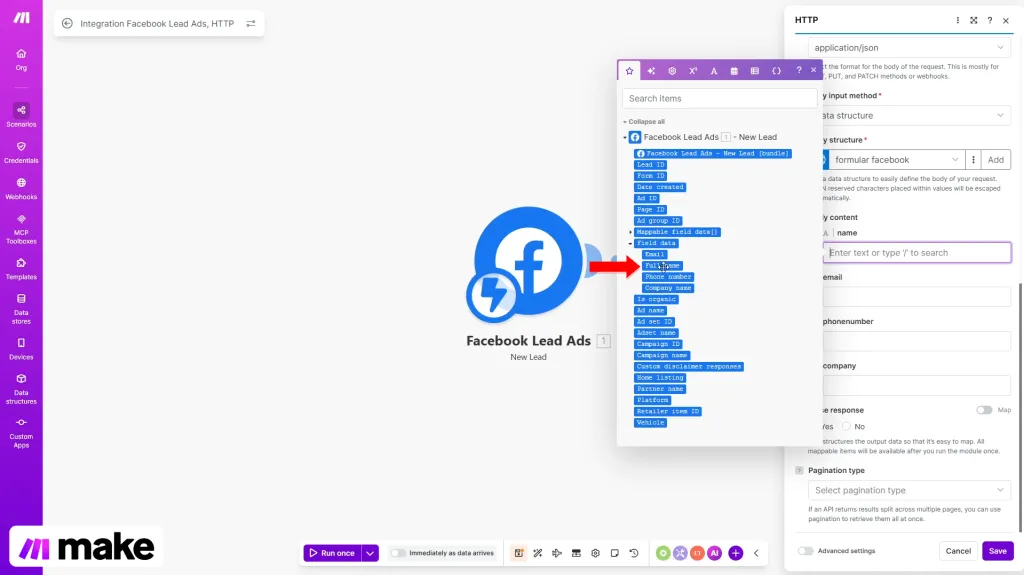Open the array functions tab

pyautogui.click(x=755, y=71)
